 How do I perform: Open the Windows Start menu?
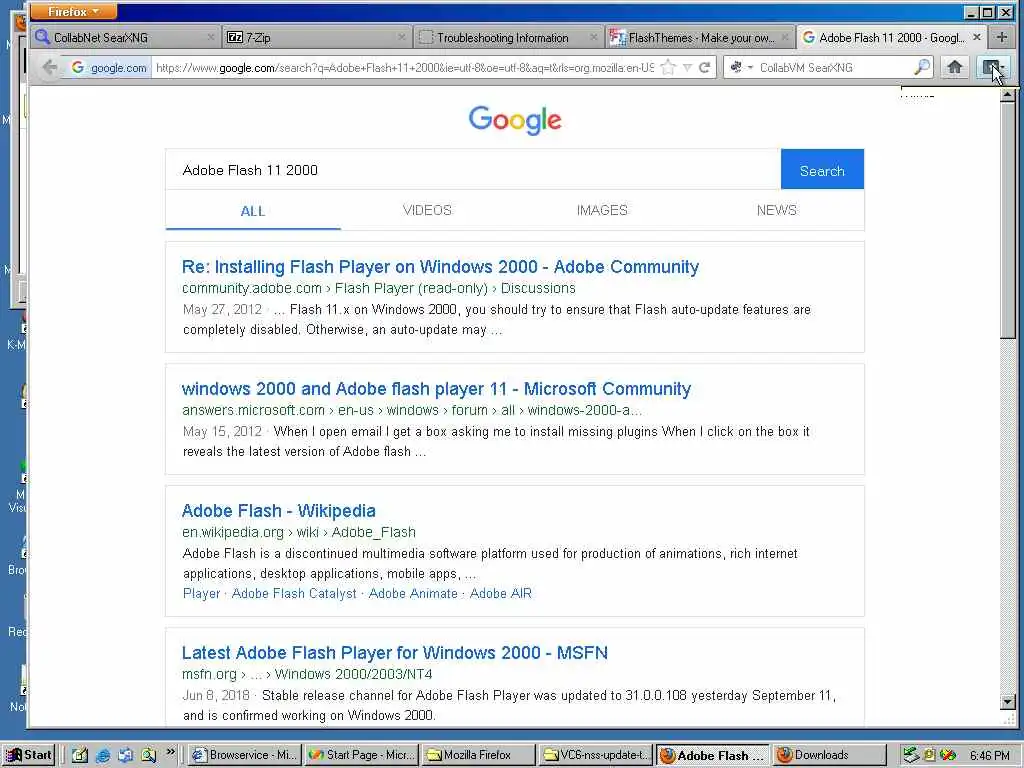click(x=29, y=755)
